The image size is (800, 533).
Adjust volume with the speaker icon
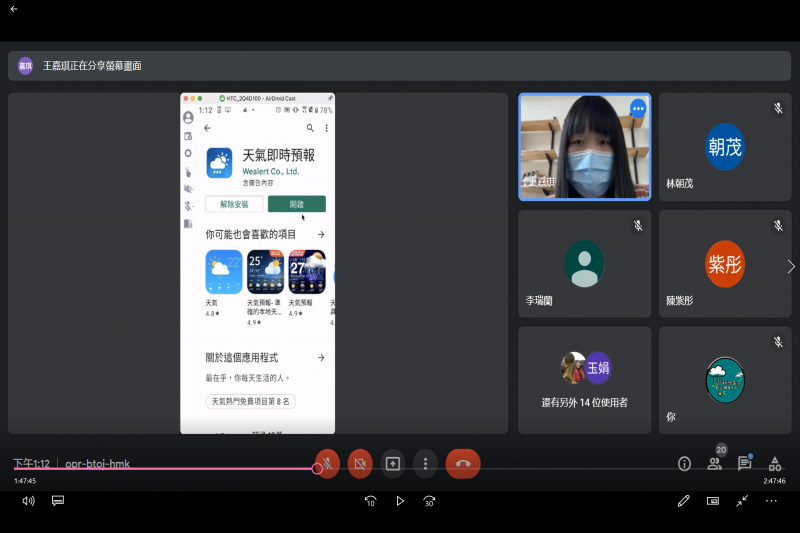[28, 501]
